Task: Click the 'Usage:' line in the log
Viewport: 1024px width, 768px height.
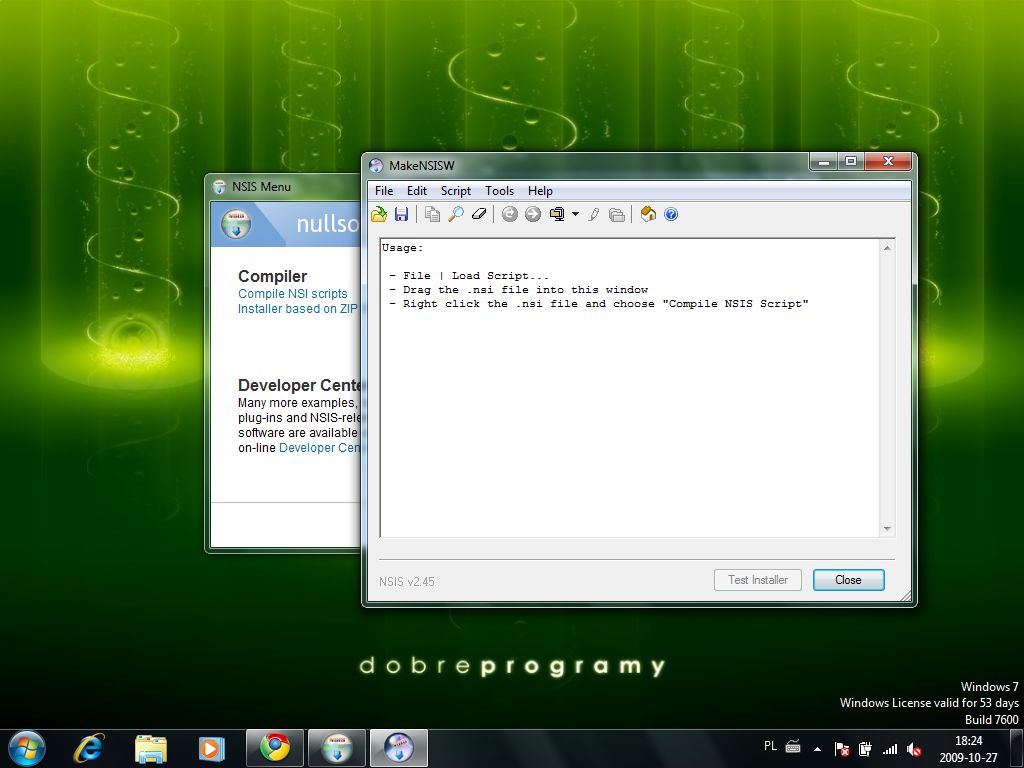Action: 402,248
